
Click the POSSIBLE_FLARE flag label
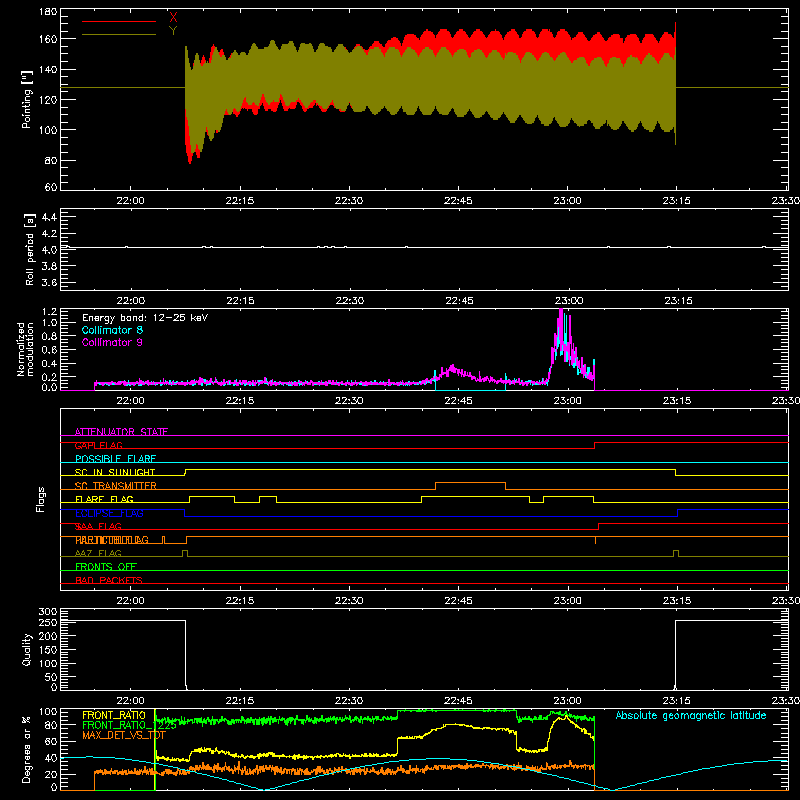point(115,459)
